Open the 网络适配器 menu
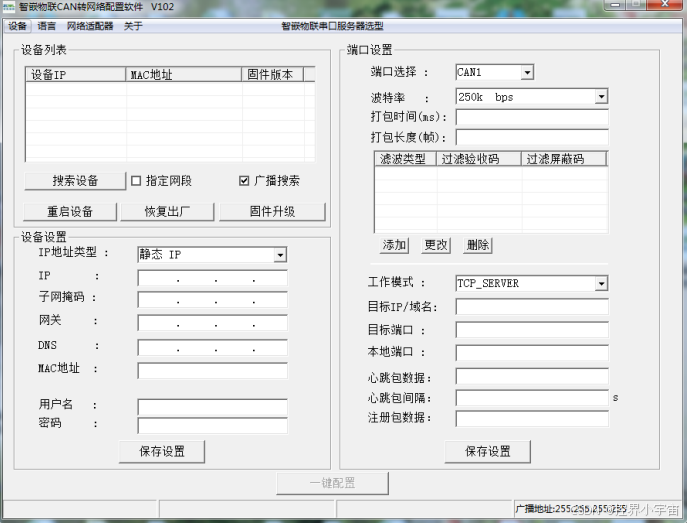This screenshot has width=687, height=524. coord(88,26)
